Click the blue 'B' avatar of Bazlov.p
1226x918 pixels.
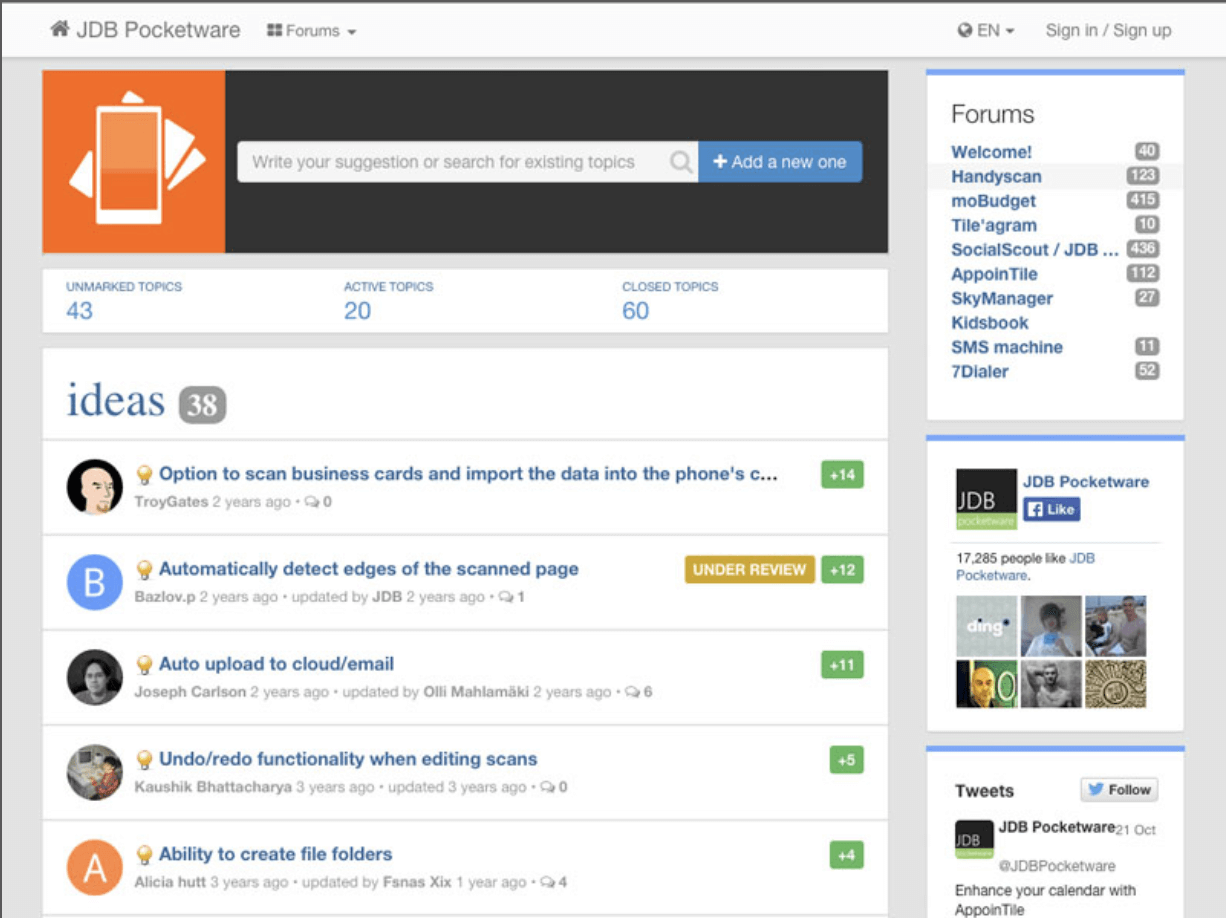tap(95, 582)
